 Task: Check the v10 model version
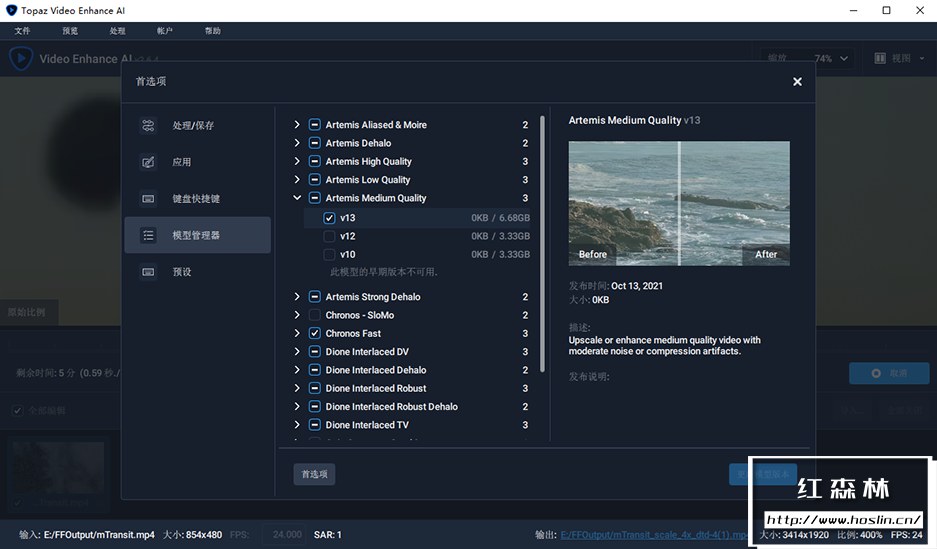click(329, 254)
